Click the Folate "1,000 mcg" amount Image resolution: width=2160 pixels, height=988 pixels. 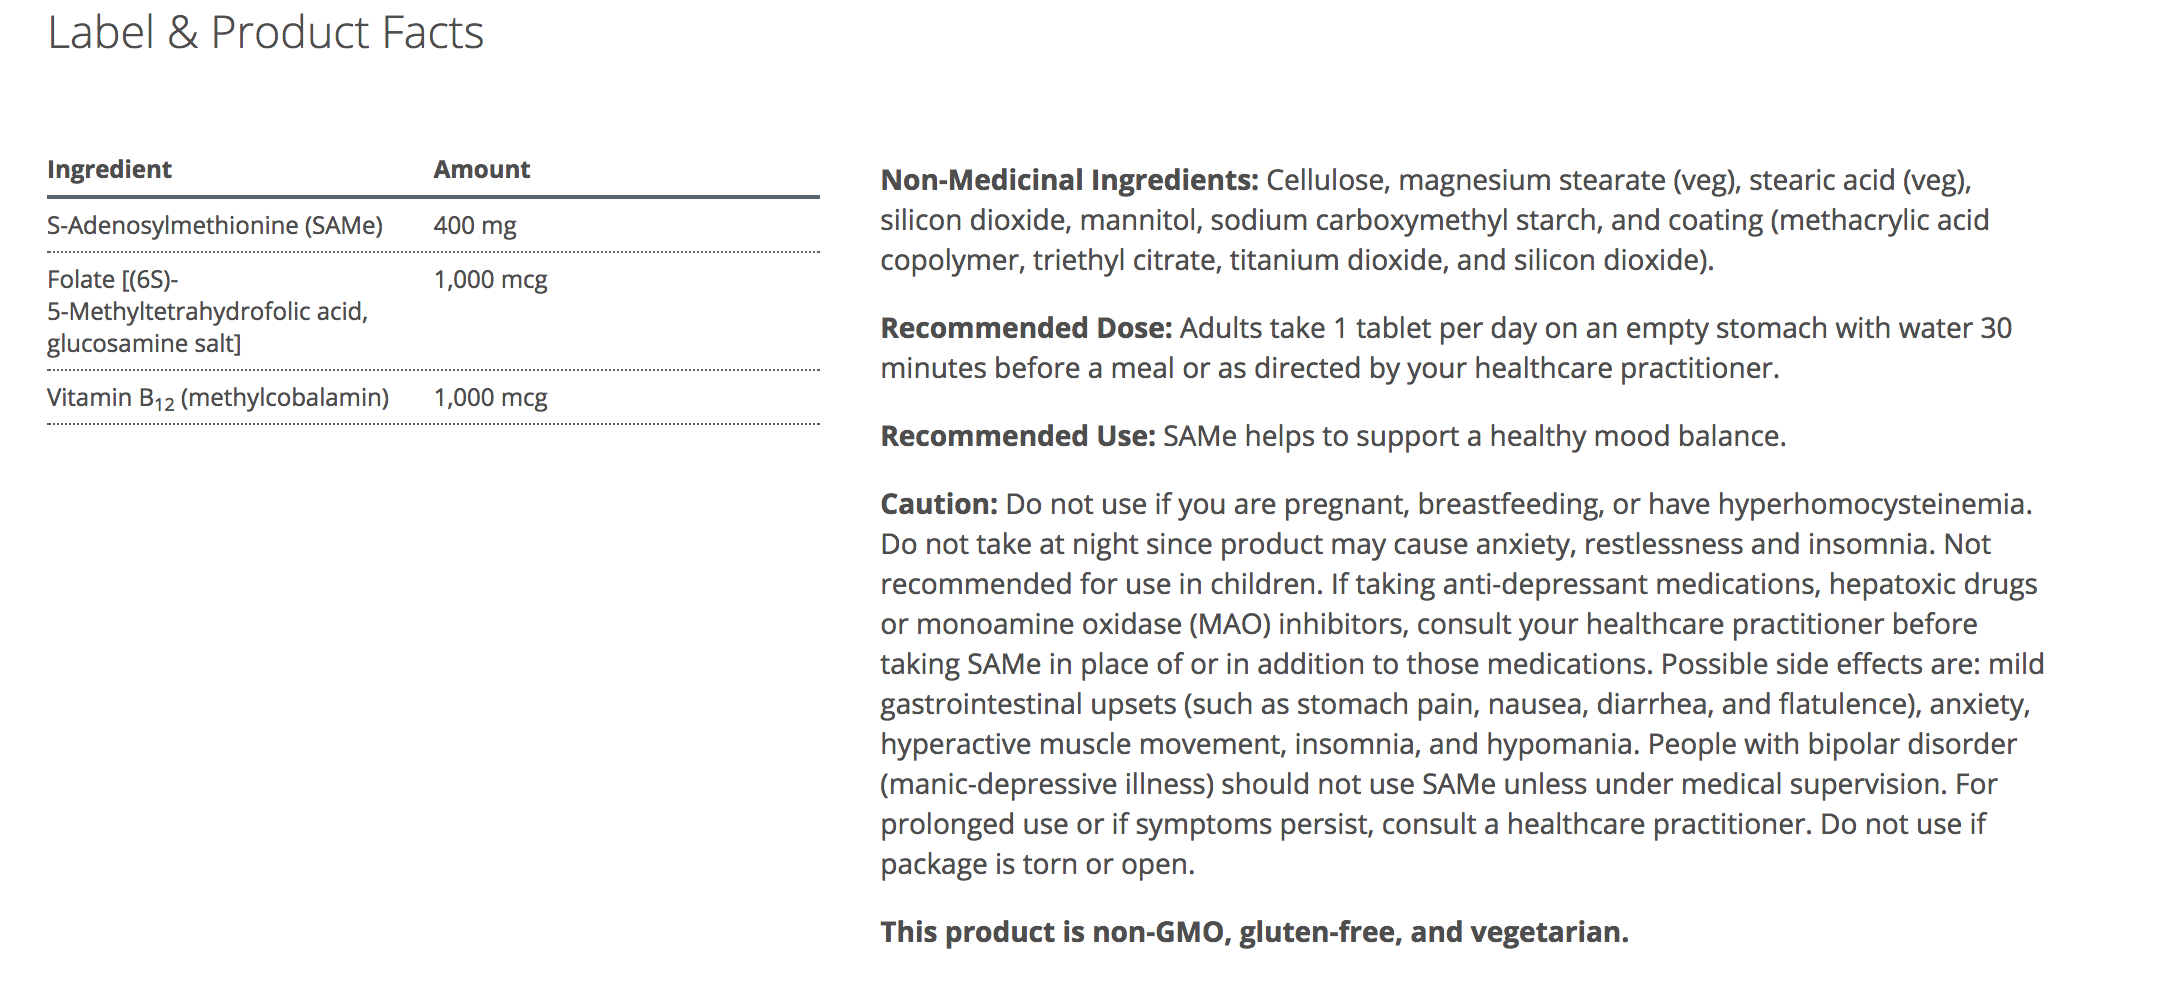tap(490, 279)
